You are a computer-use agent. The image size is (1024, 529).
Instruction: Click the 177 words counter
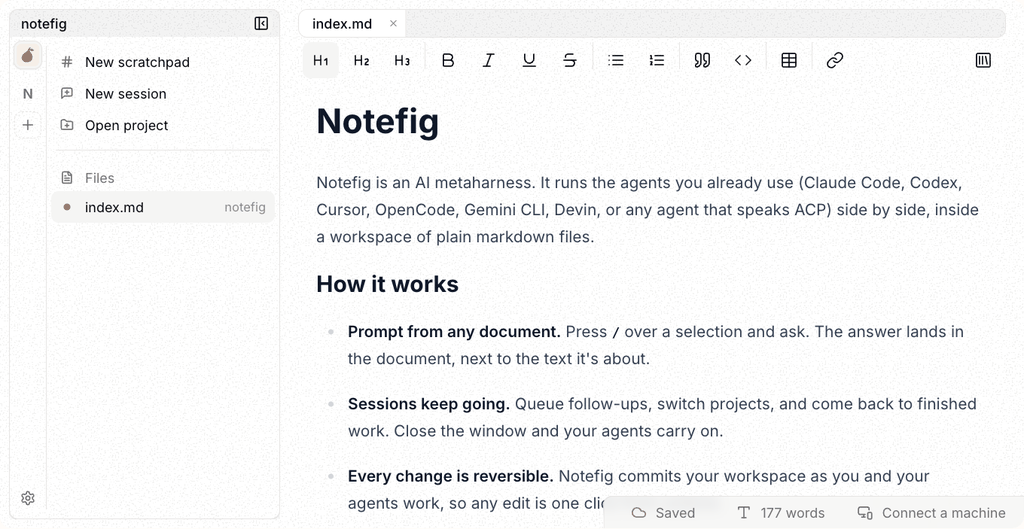[x=780, y=513]
